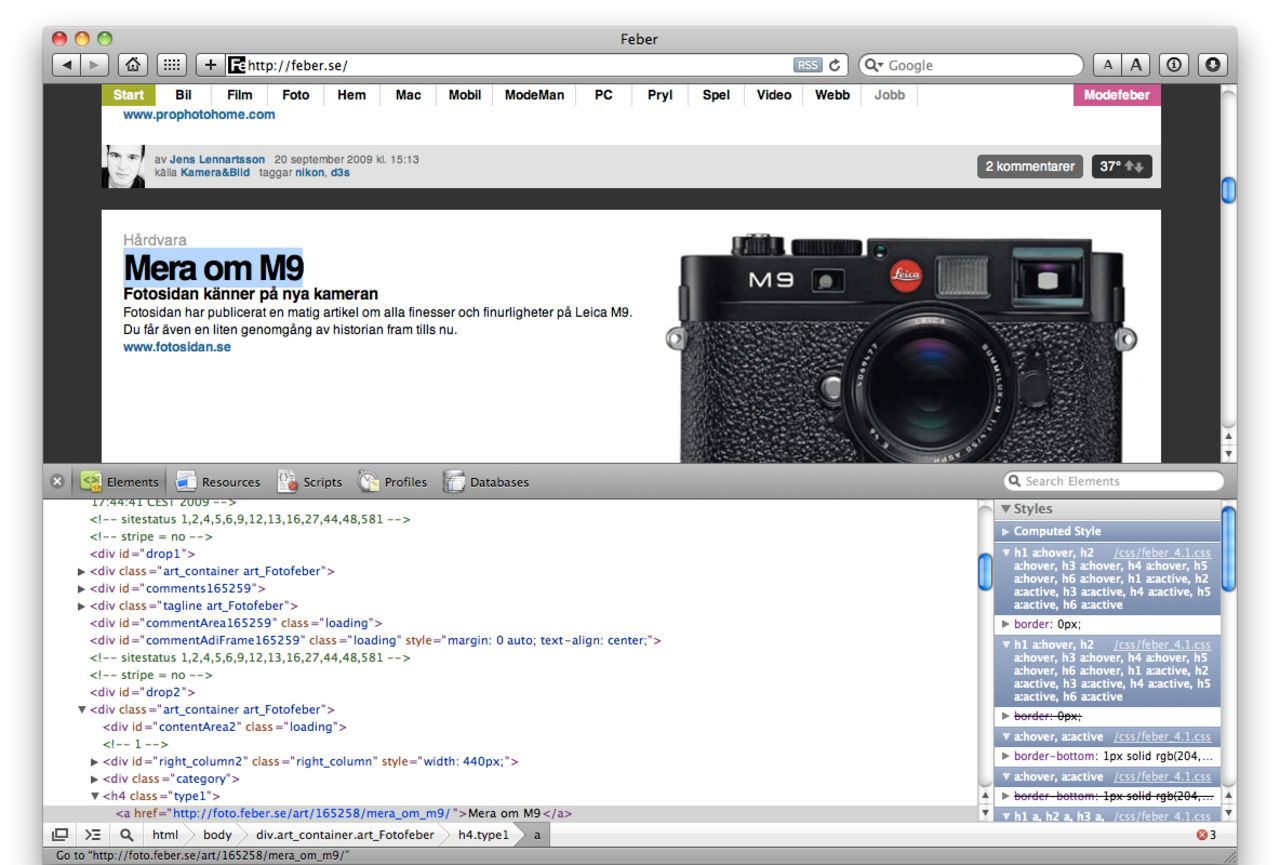
Task: Reload the page with the refresh icon
Action: coord(835,65)
